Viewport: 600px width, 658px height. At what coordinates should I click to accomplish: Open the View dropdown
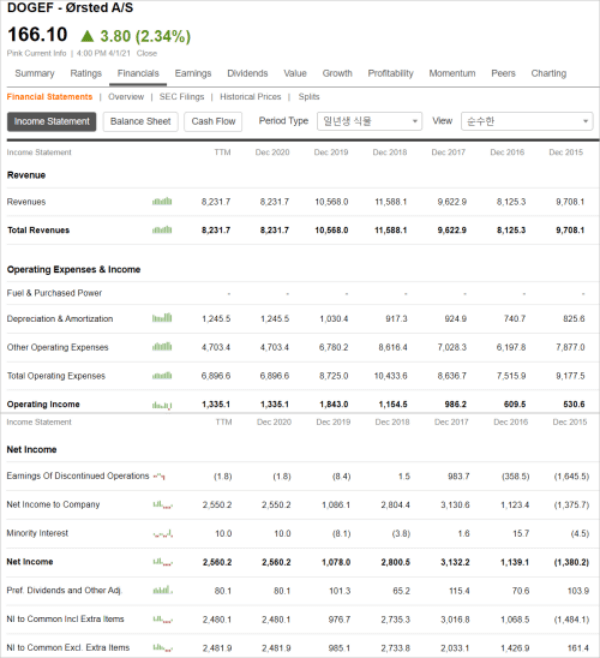click(527, 121)
